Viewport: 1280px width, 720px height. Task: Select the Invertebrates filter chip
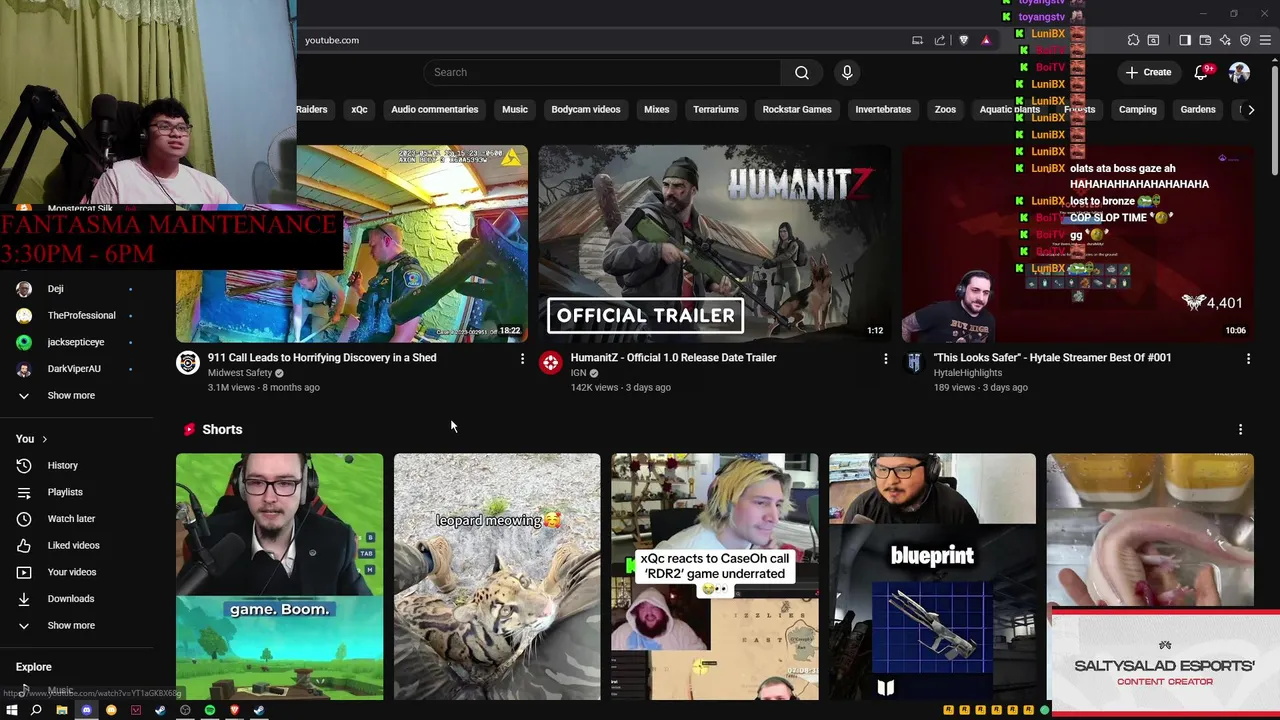coord(883,109)
